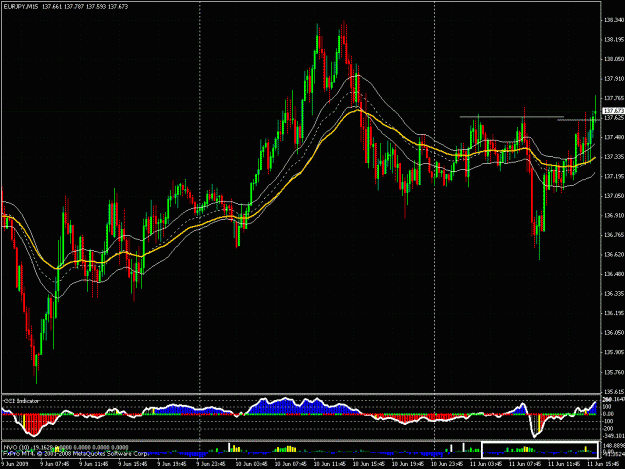This screenshot has width=625, height=469.
Task: Click the 136.195 price scale label
Action: (x=614, y=313)
